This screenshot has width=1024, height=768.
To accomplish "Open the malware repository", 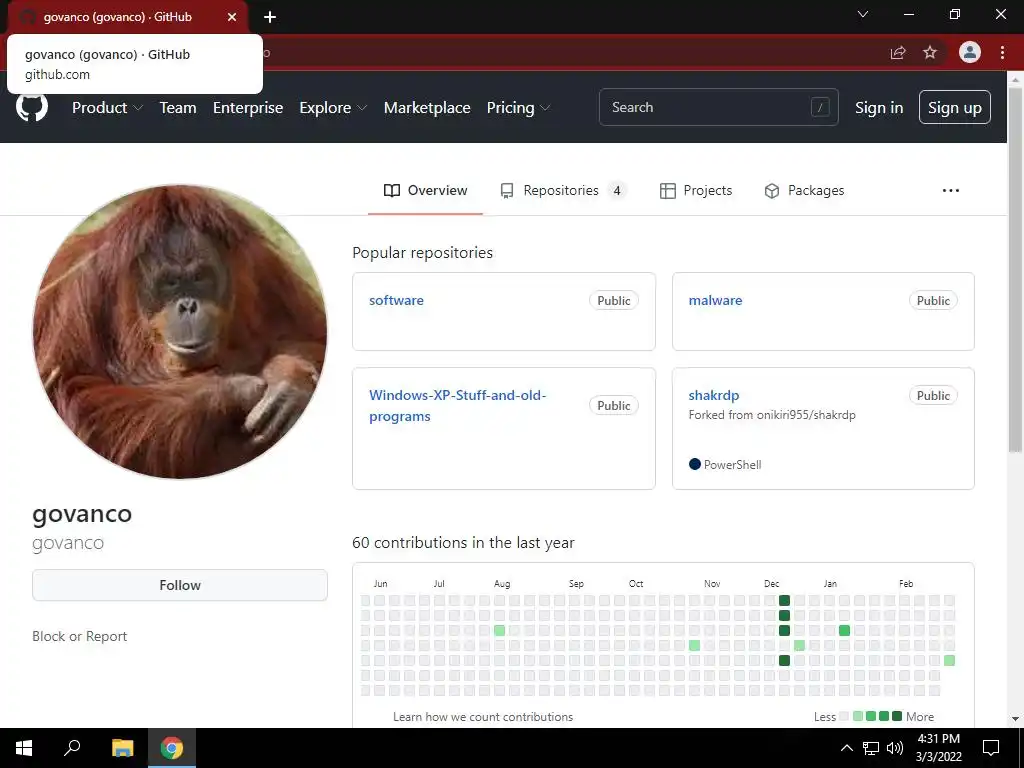I will (x=715, y=300).
